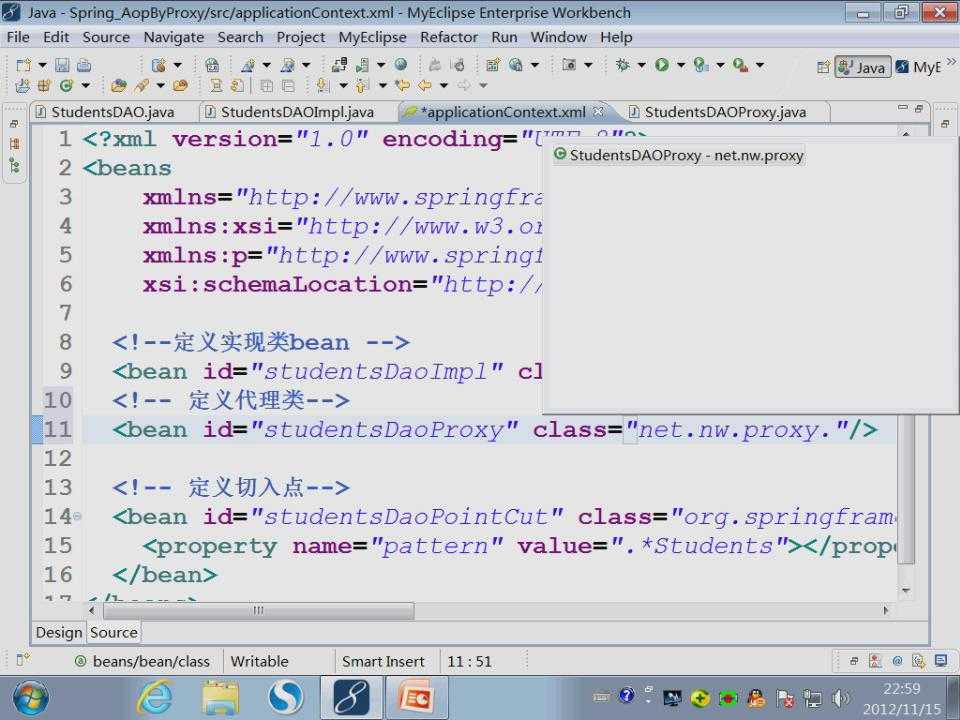The width and height of the screenshot is (960, 720).
Task: Click the Server start/stop icon
Action: click(x=362, y=64)
